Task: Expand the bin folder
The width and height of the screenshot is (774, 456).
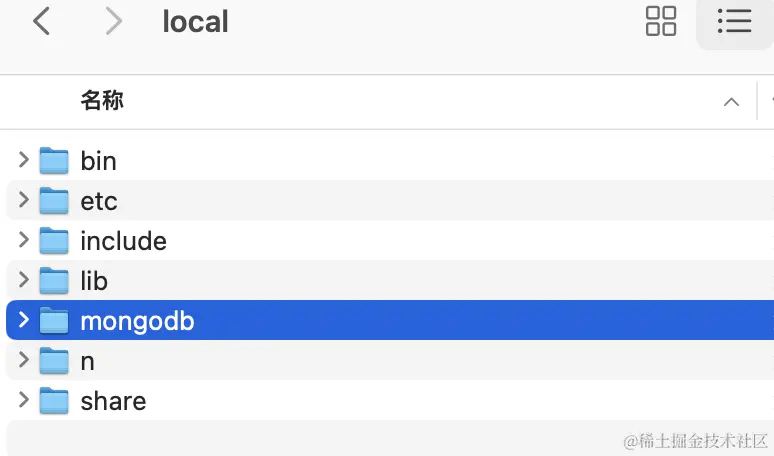Action: [x=23, y=159]
